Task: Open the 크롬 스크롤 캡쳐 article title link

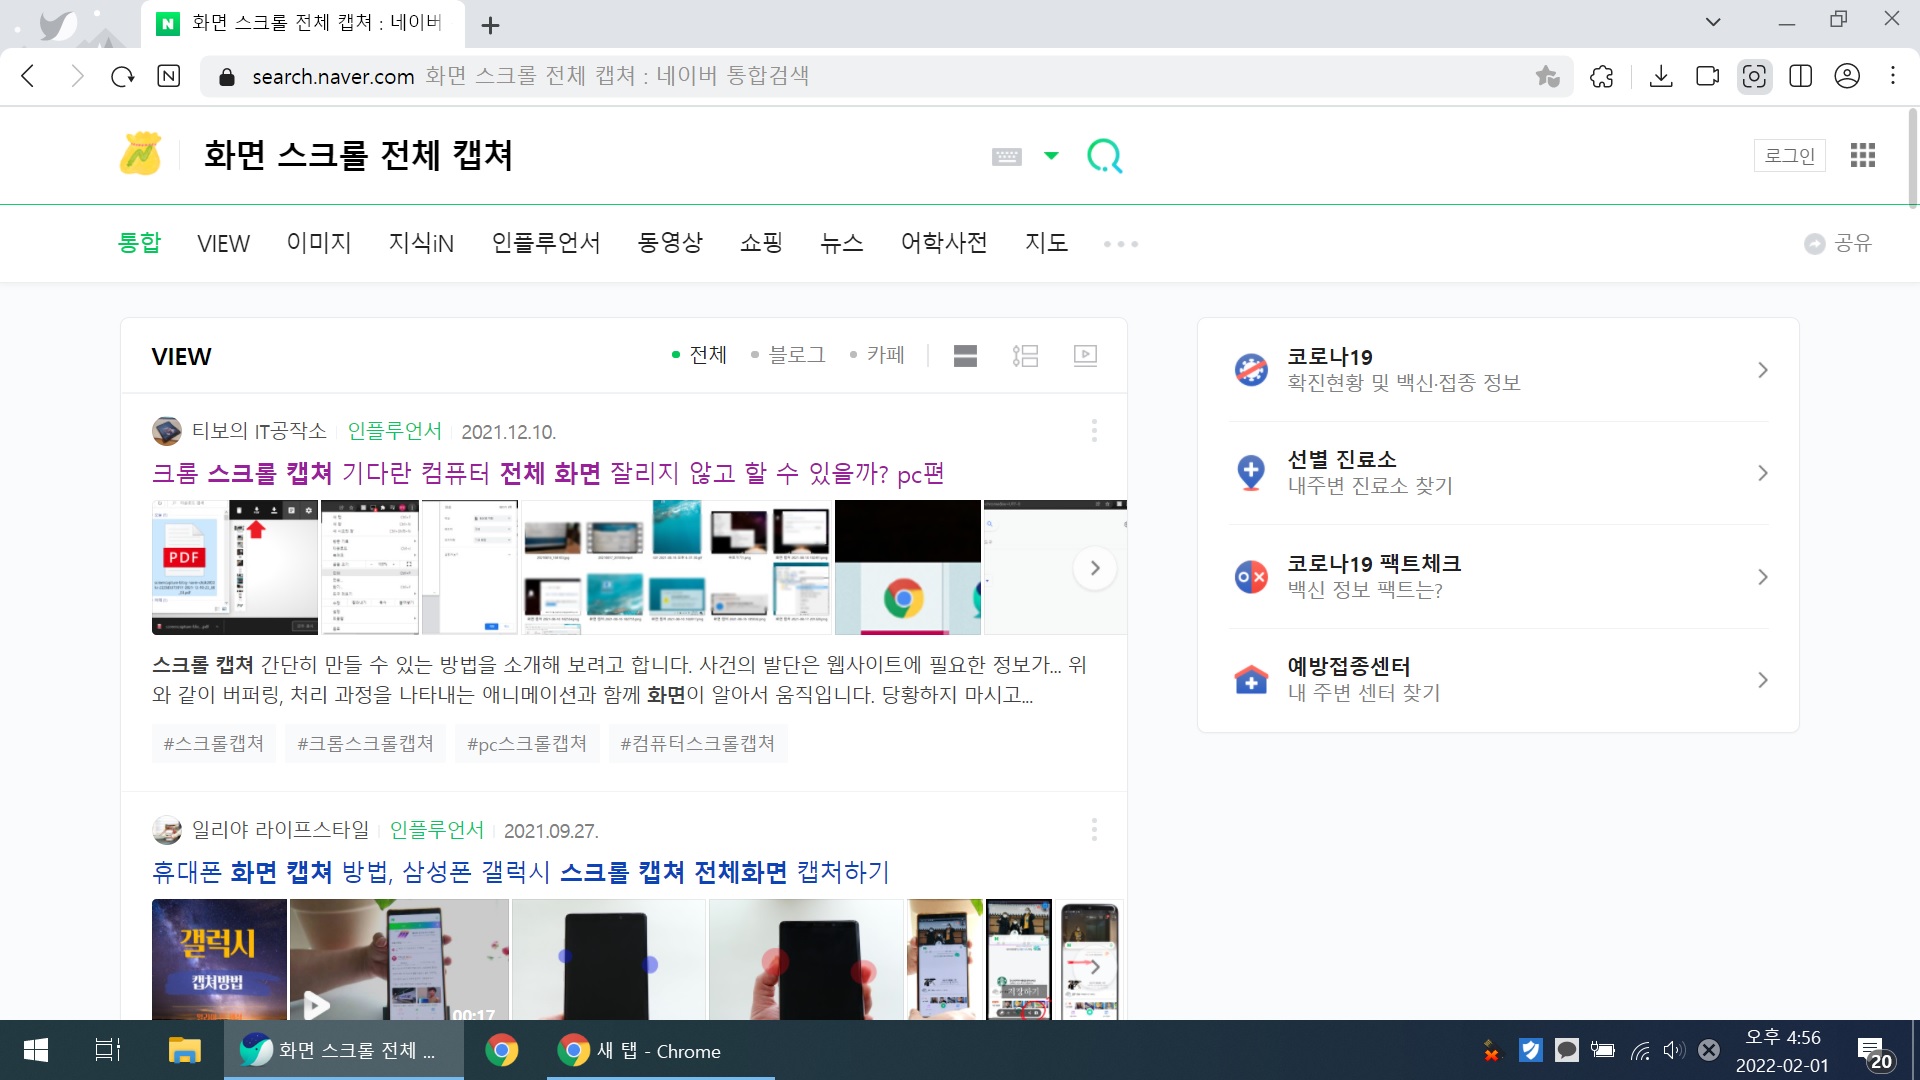Action: tap(548, 474)
